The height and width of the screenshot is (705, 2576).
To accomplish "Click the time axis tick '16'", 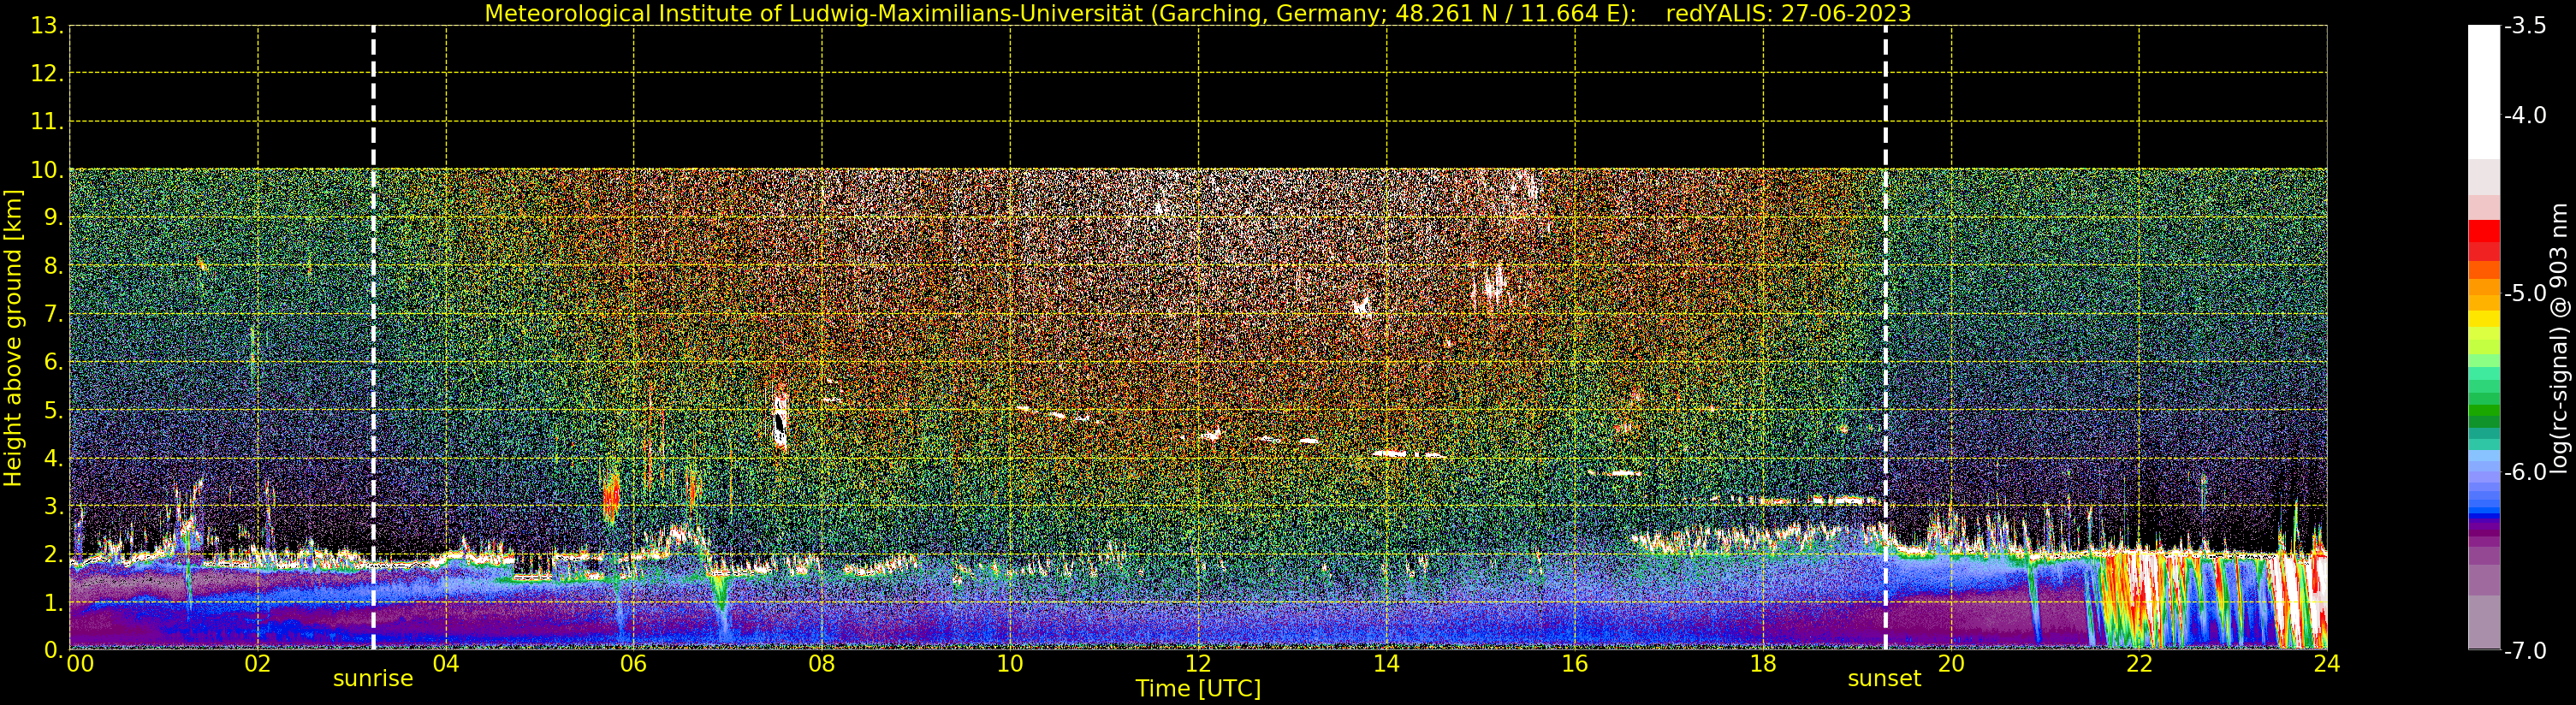I will (1575, 664).
